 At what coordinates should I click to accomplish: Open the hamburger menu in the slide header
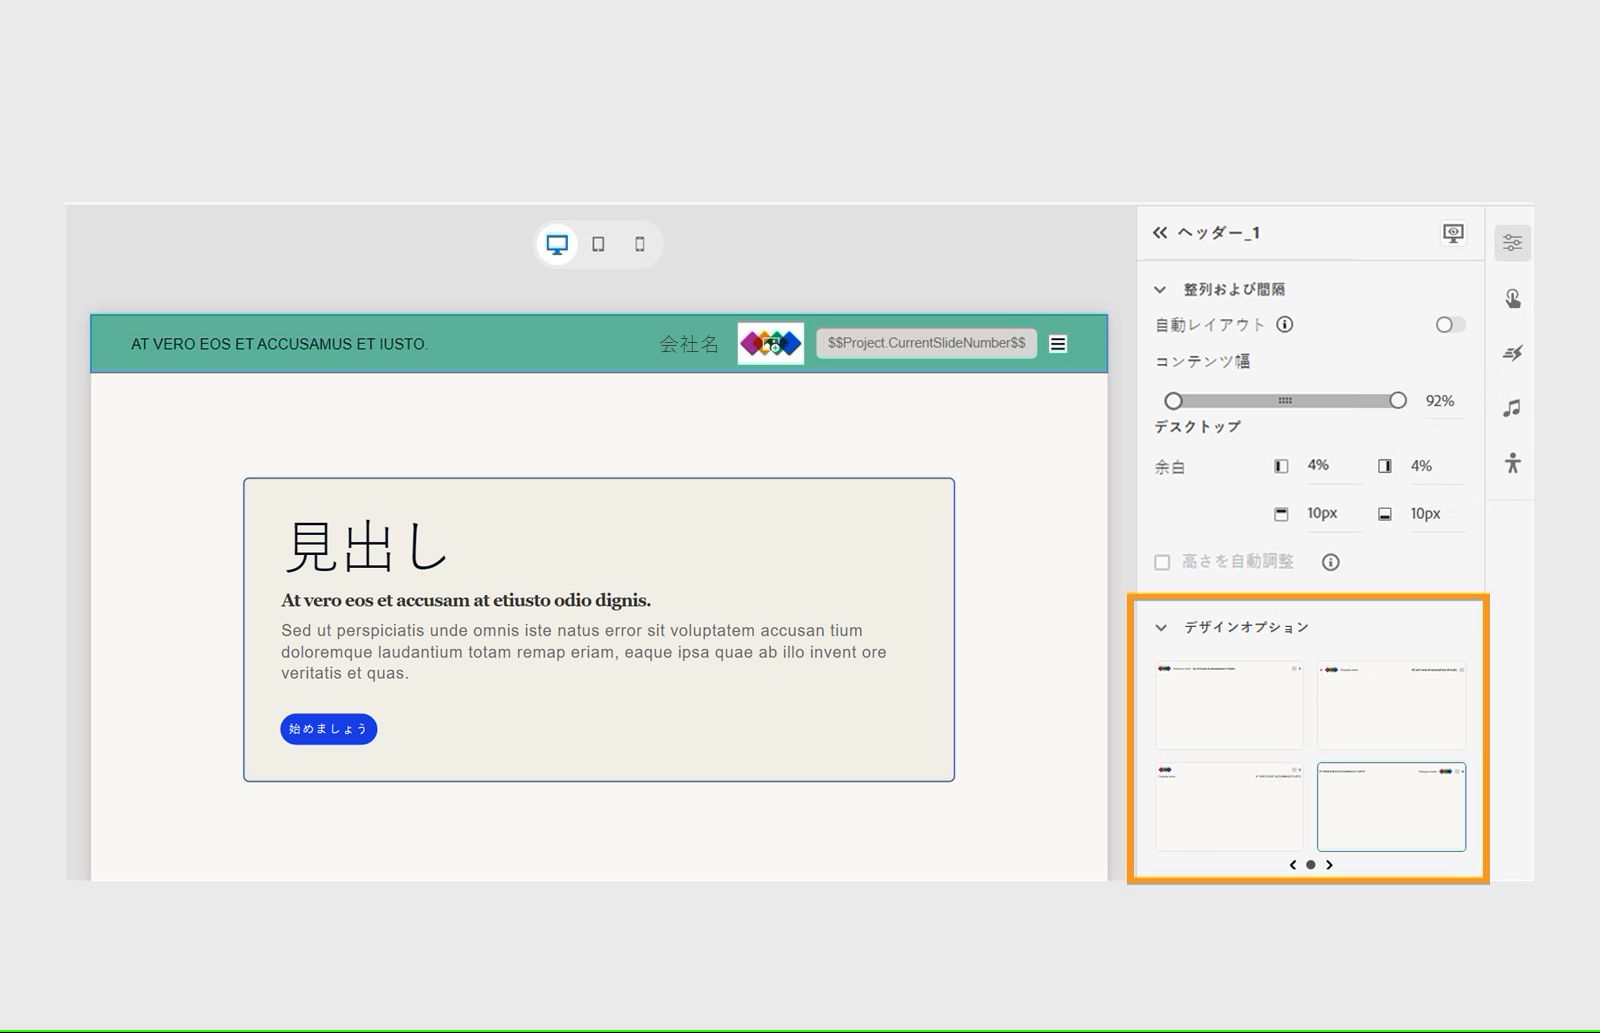(x=1058, y=344)
